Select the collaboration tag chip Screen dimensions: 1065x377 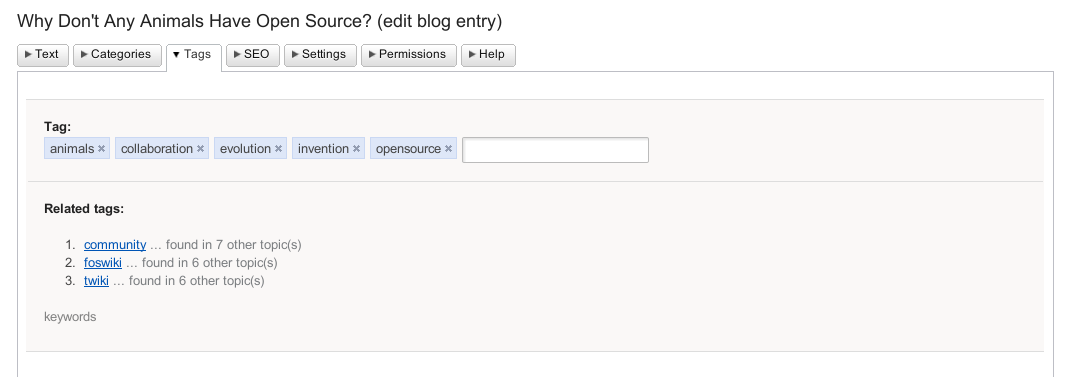[162, 149]
